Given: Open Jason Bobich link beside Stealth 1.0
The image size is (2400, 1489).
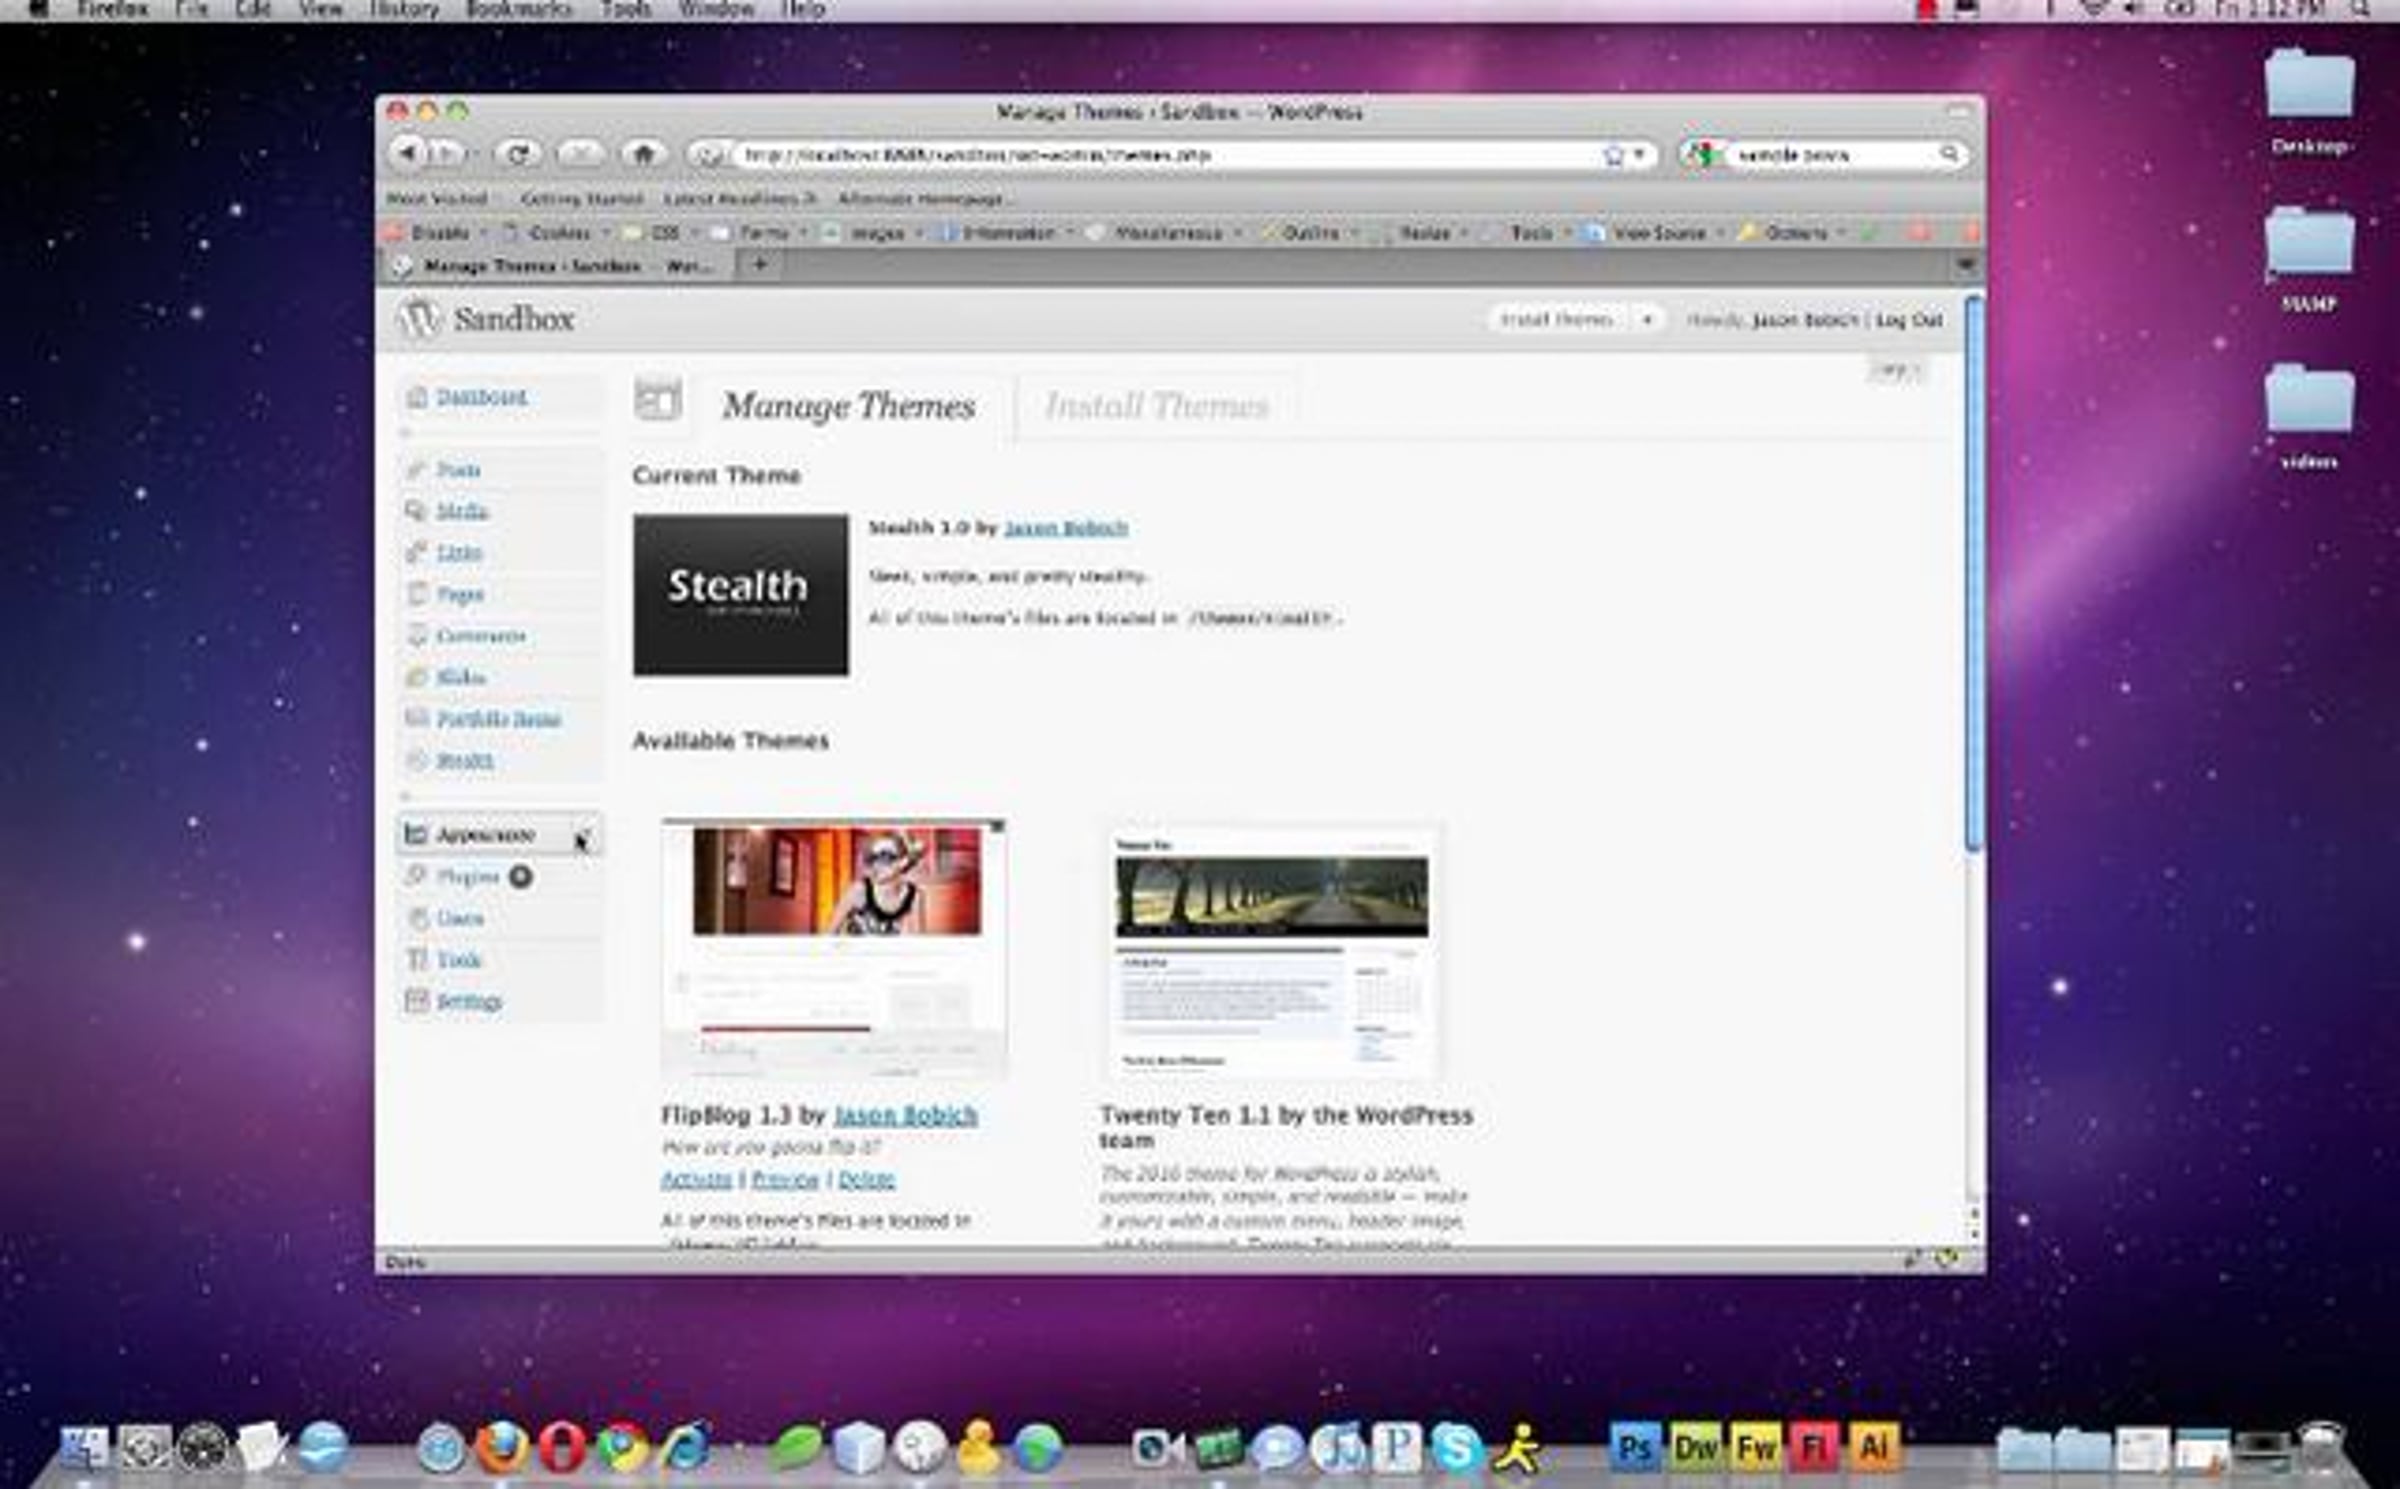Looking at the screenshot, I should (1066, 528).
